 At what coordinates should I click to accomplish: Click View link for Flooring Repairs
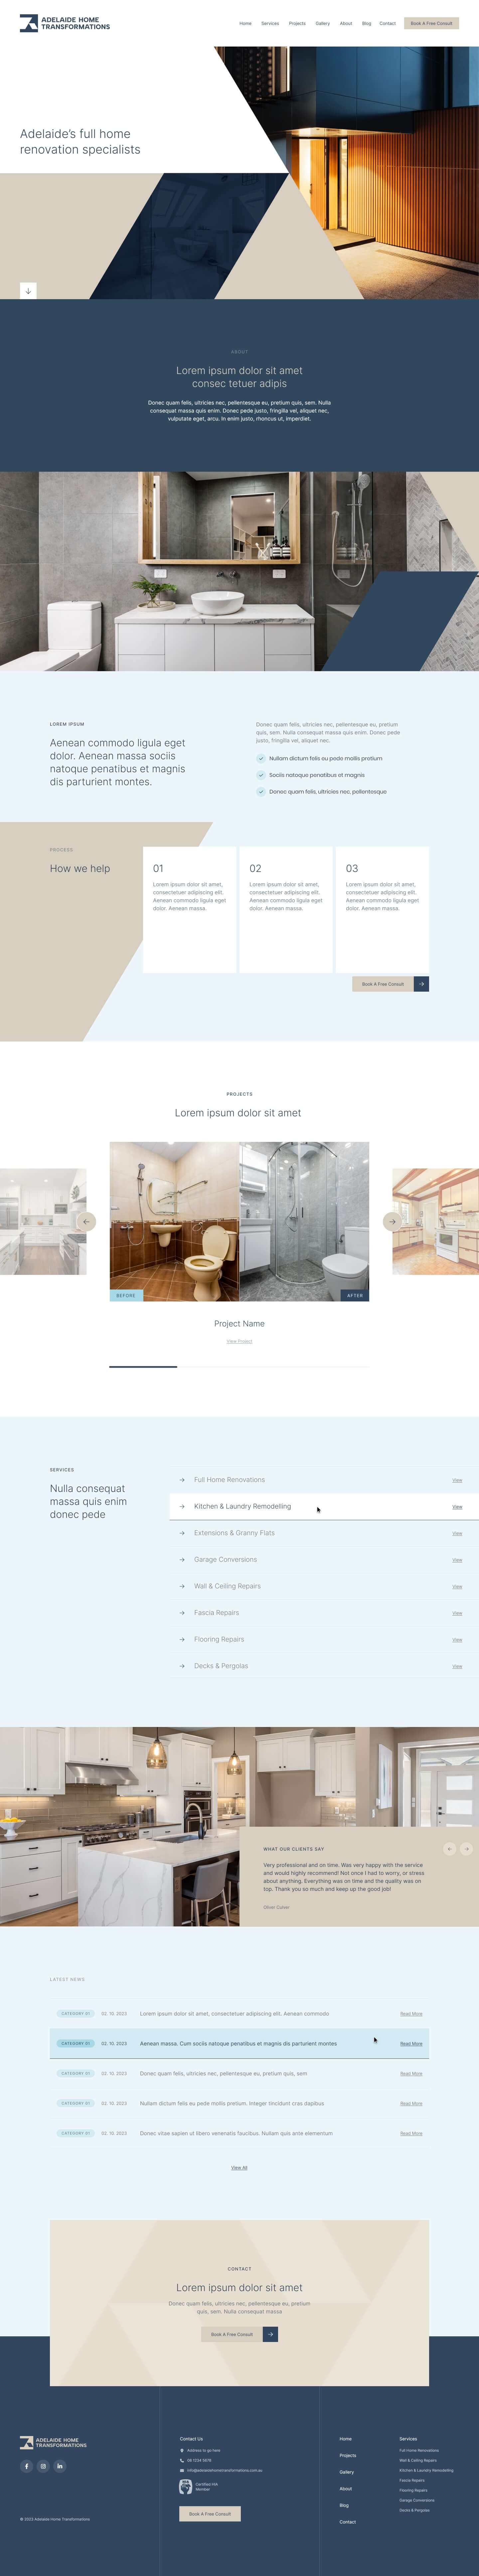tap(457, 1640)
